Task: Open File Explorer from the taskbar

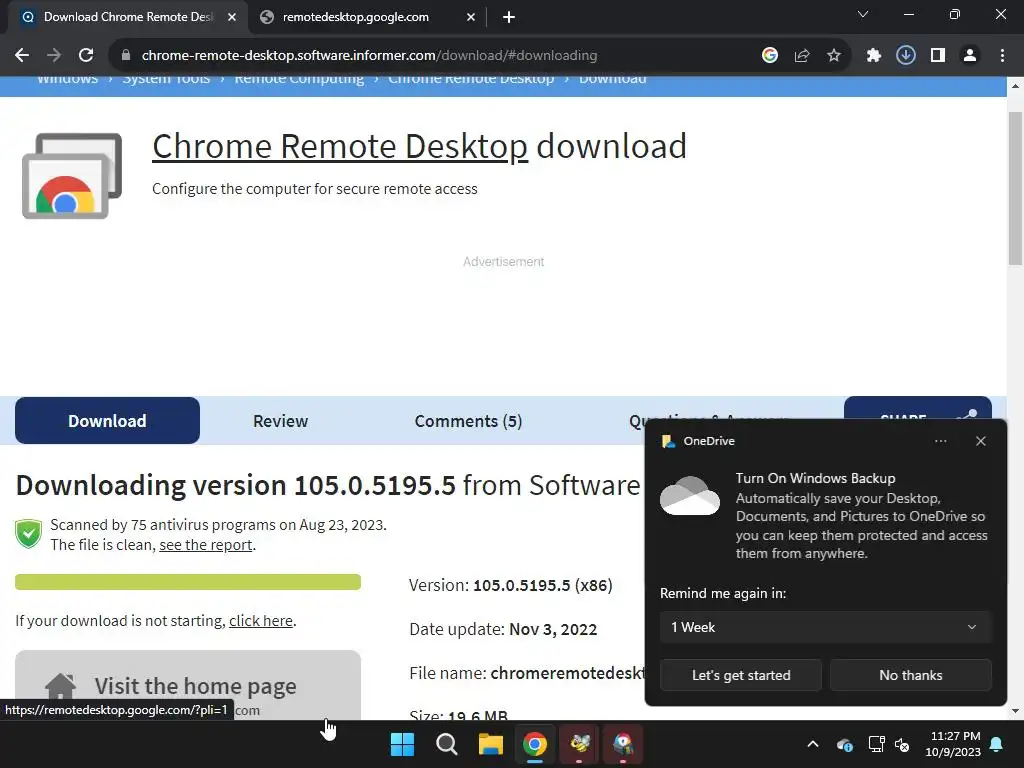Action: [x=490, y=744]
